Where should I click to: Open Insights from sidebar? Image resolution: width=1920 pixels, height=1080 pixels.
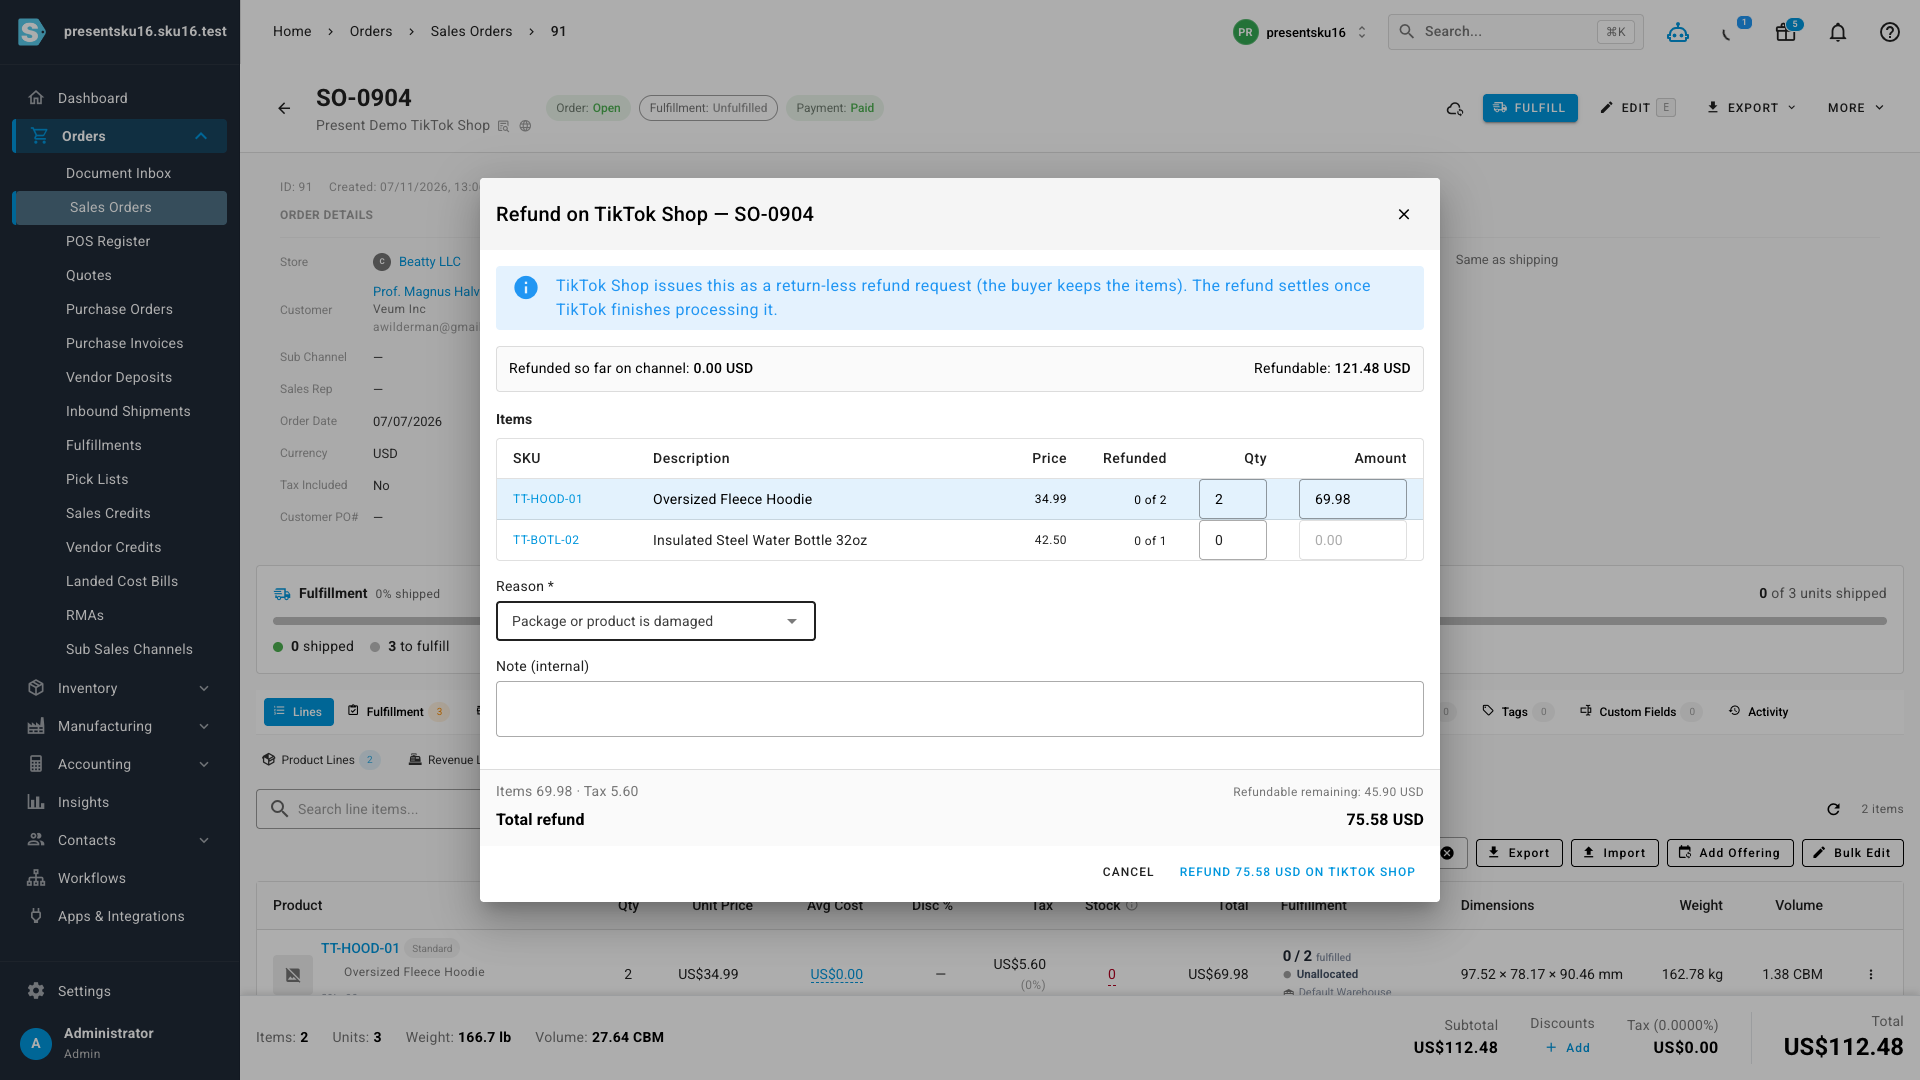120,802
